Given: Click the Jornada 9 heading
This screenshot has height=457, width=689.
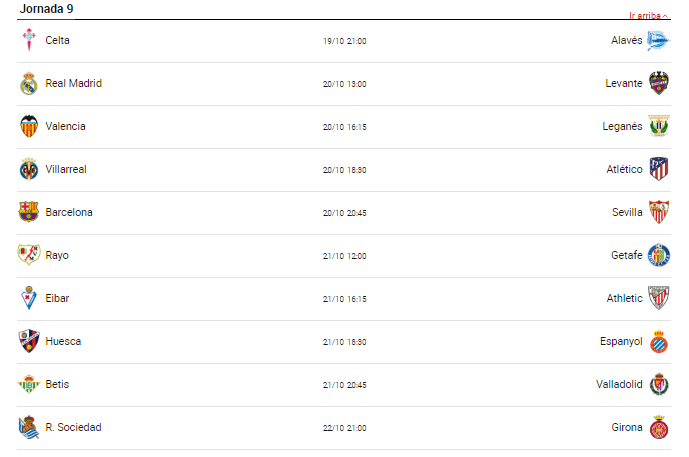Looking at the screenshot, I should tap(47, 9).
